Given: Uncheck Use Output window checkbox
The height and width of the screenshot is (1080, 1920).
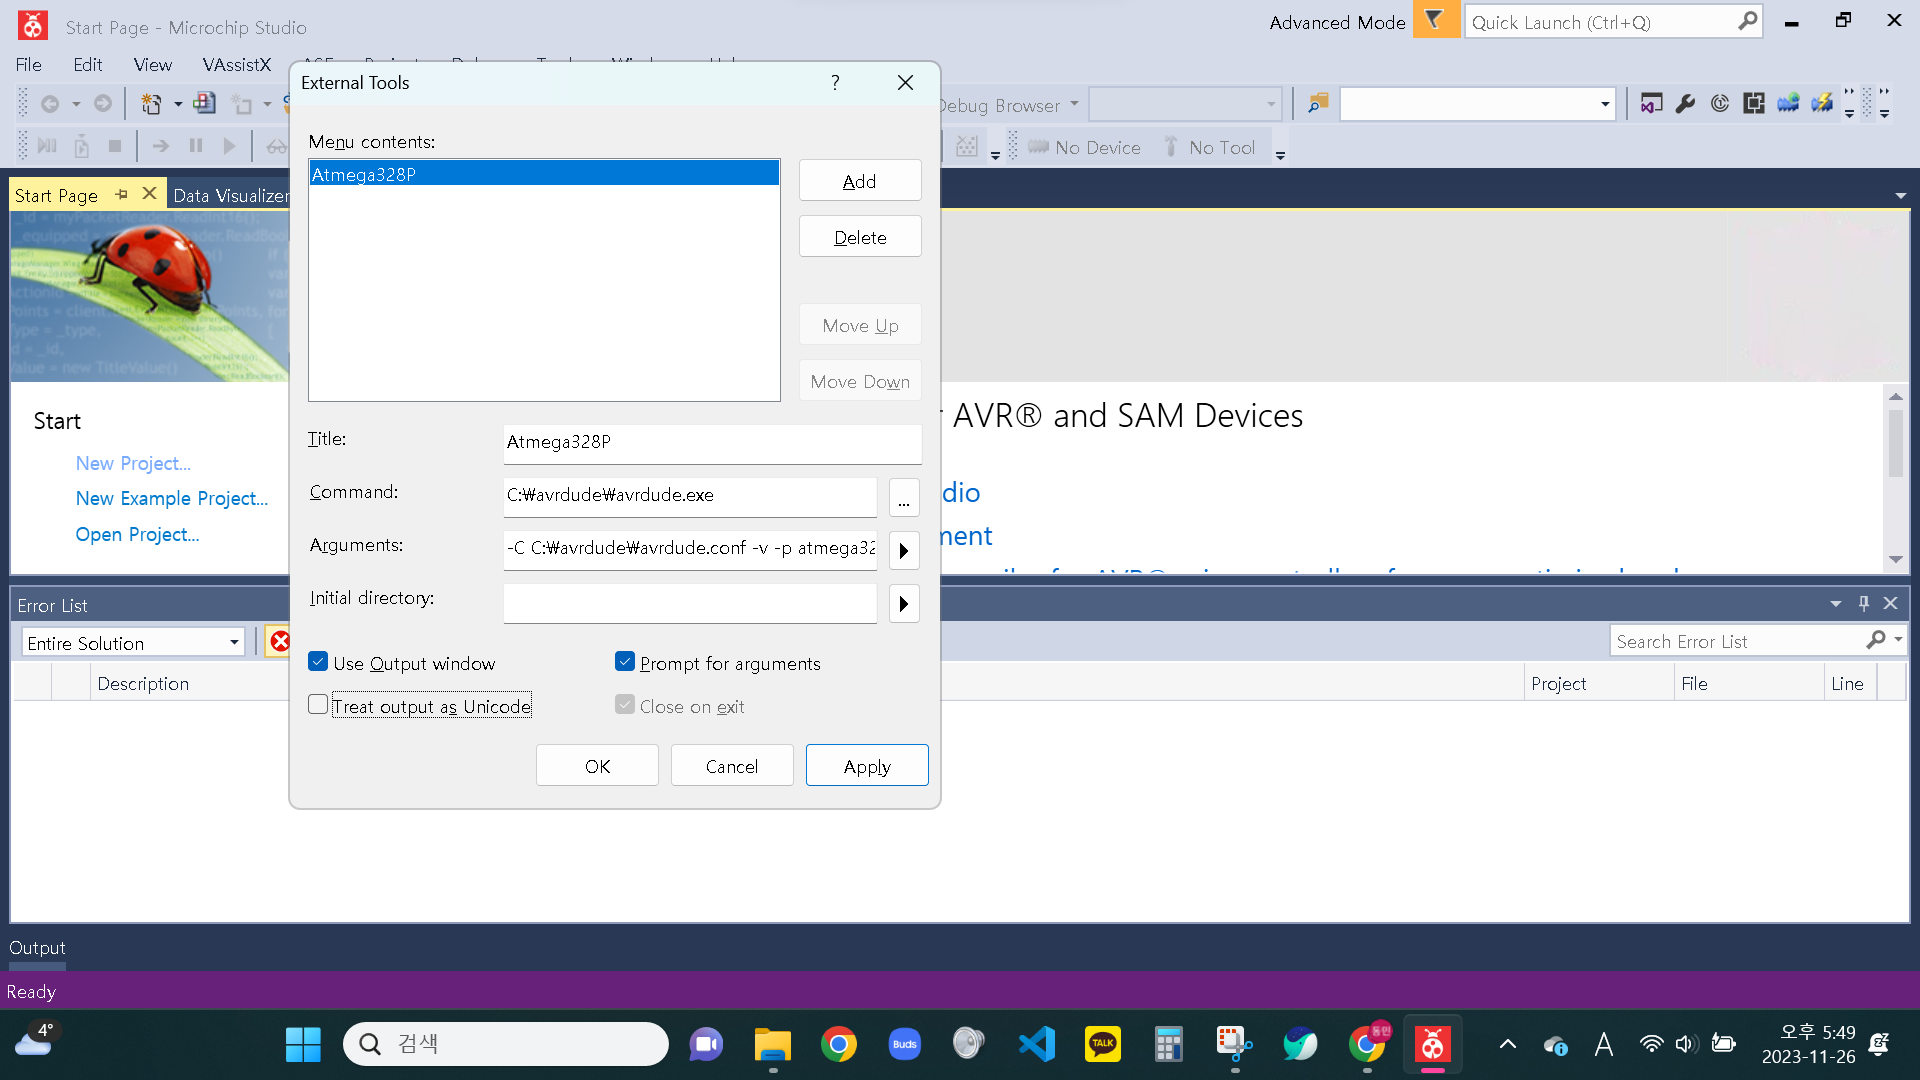Looking at the screenshot, I should tap(318, 662).
